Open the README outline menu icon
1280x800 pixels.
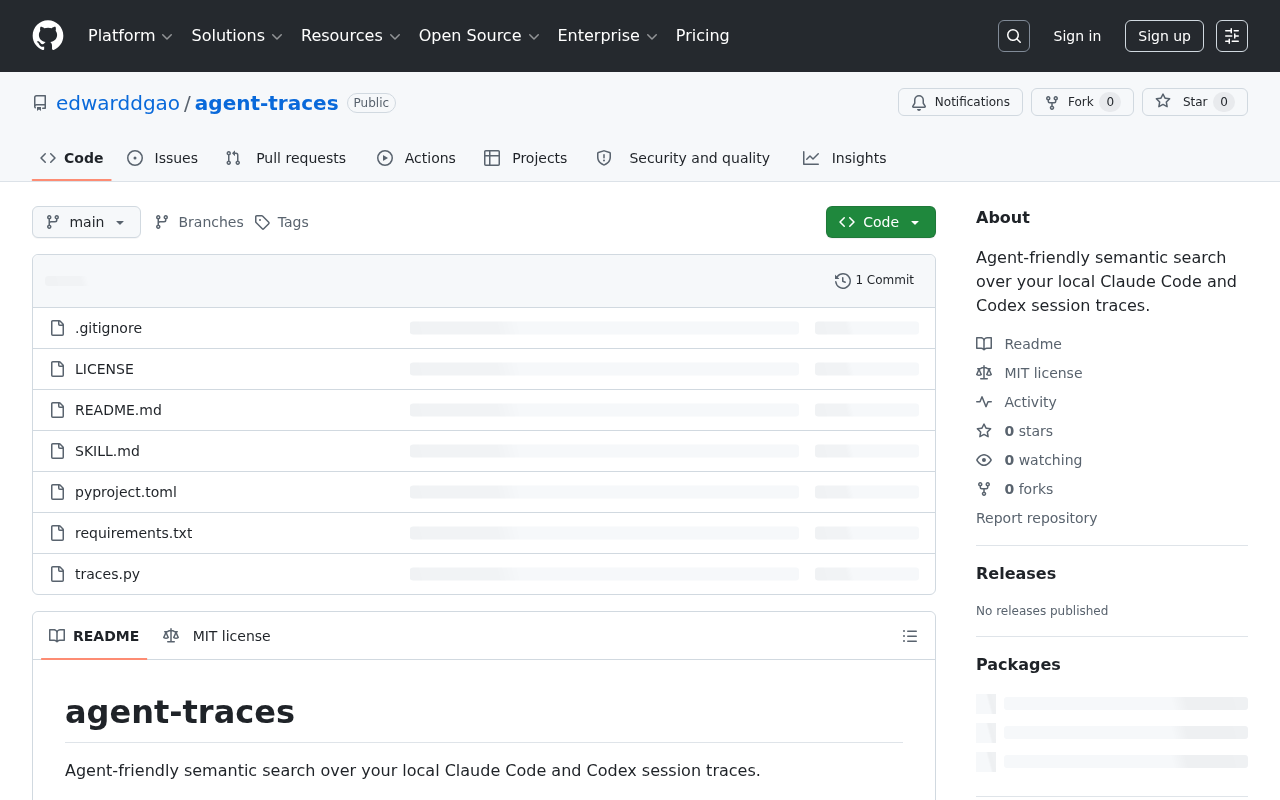coord(910,636)
